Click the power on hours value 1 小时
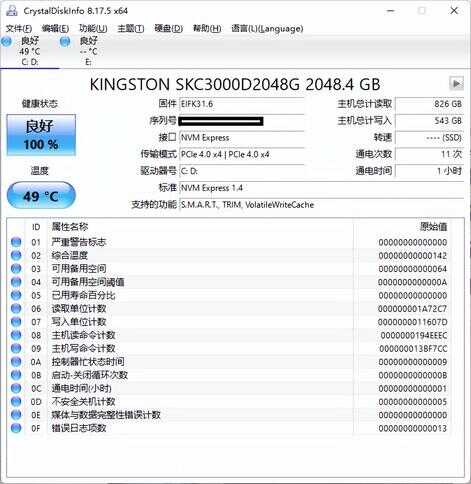Screen dimensions: 471x484 (429, 171)
